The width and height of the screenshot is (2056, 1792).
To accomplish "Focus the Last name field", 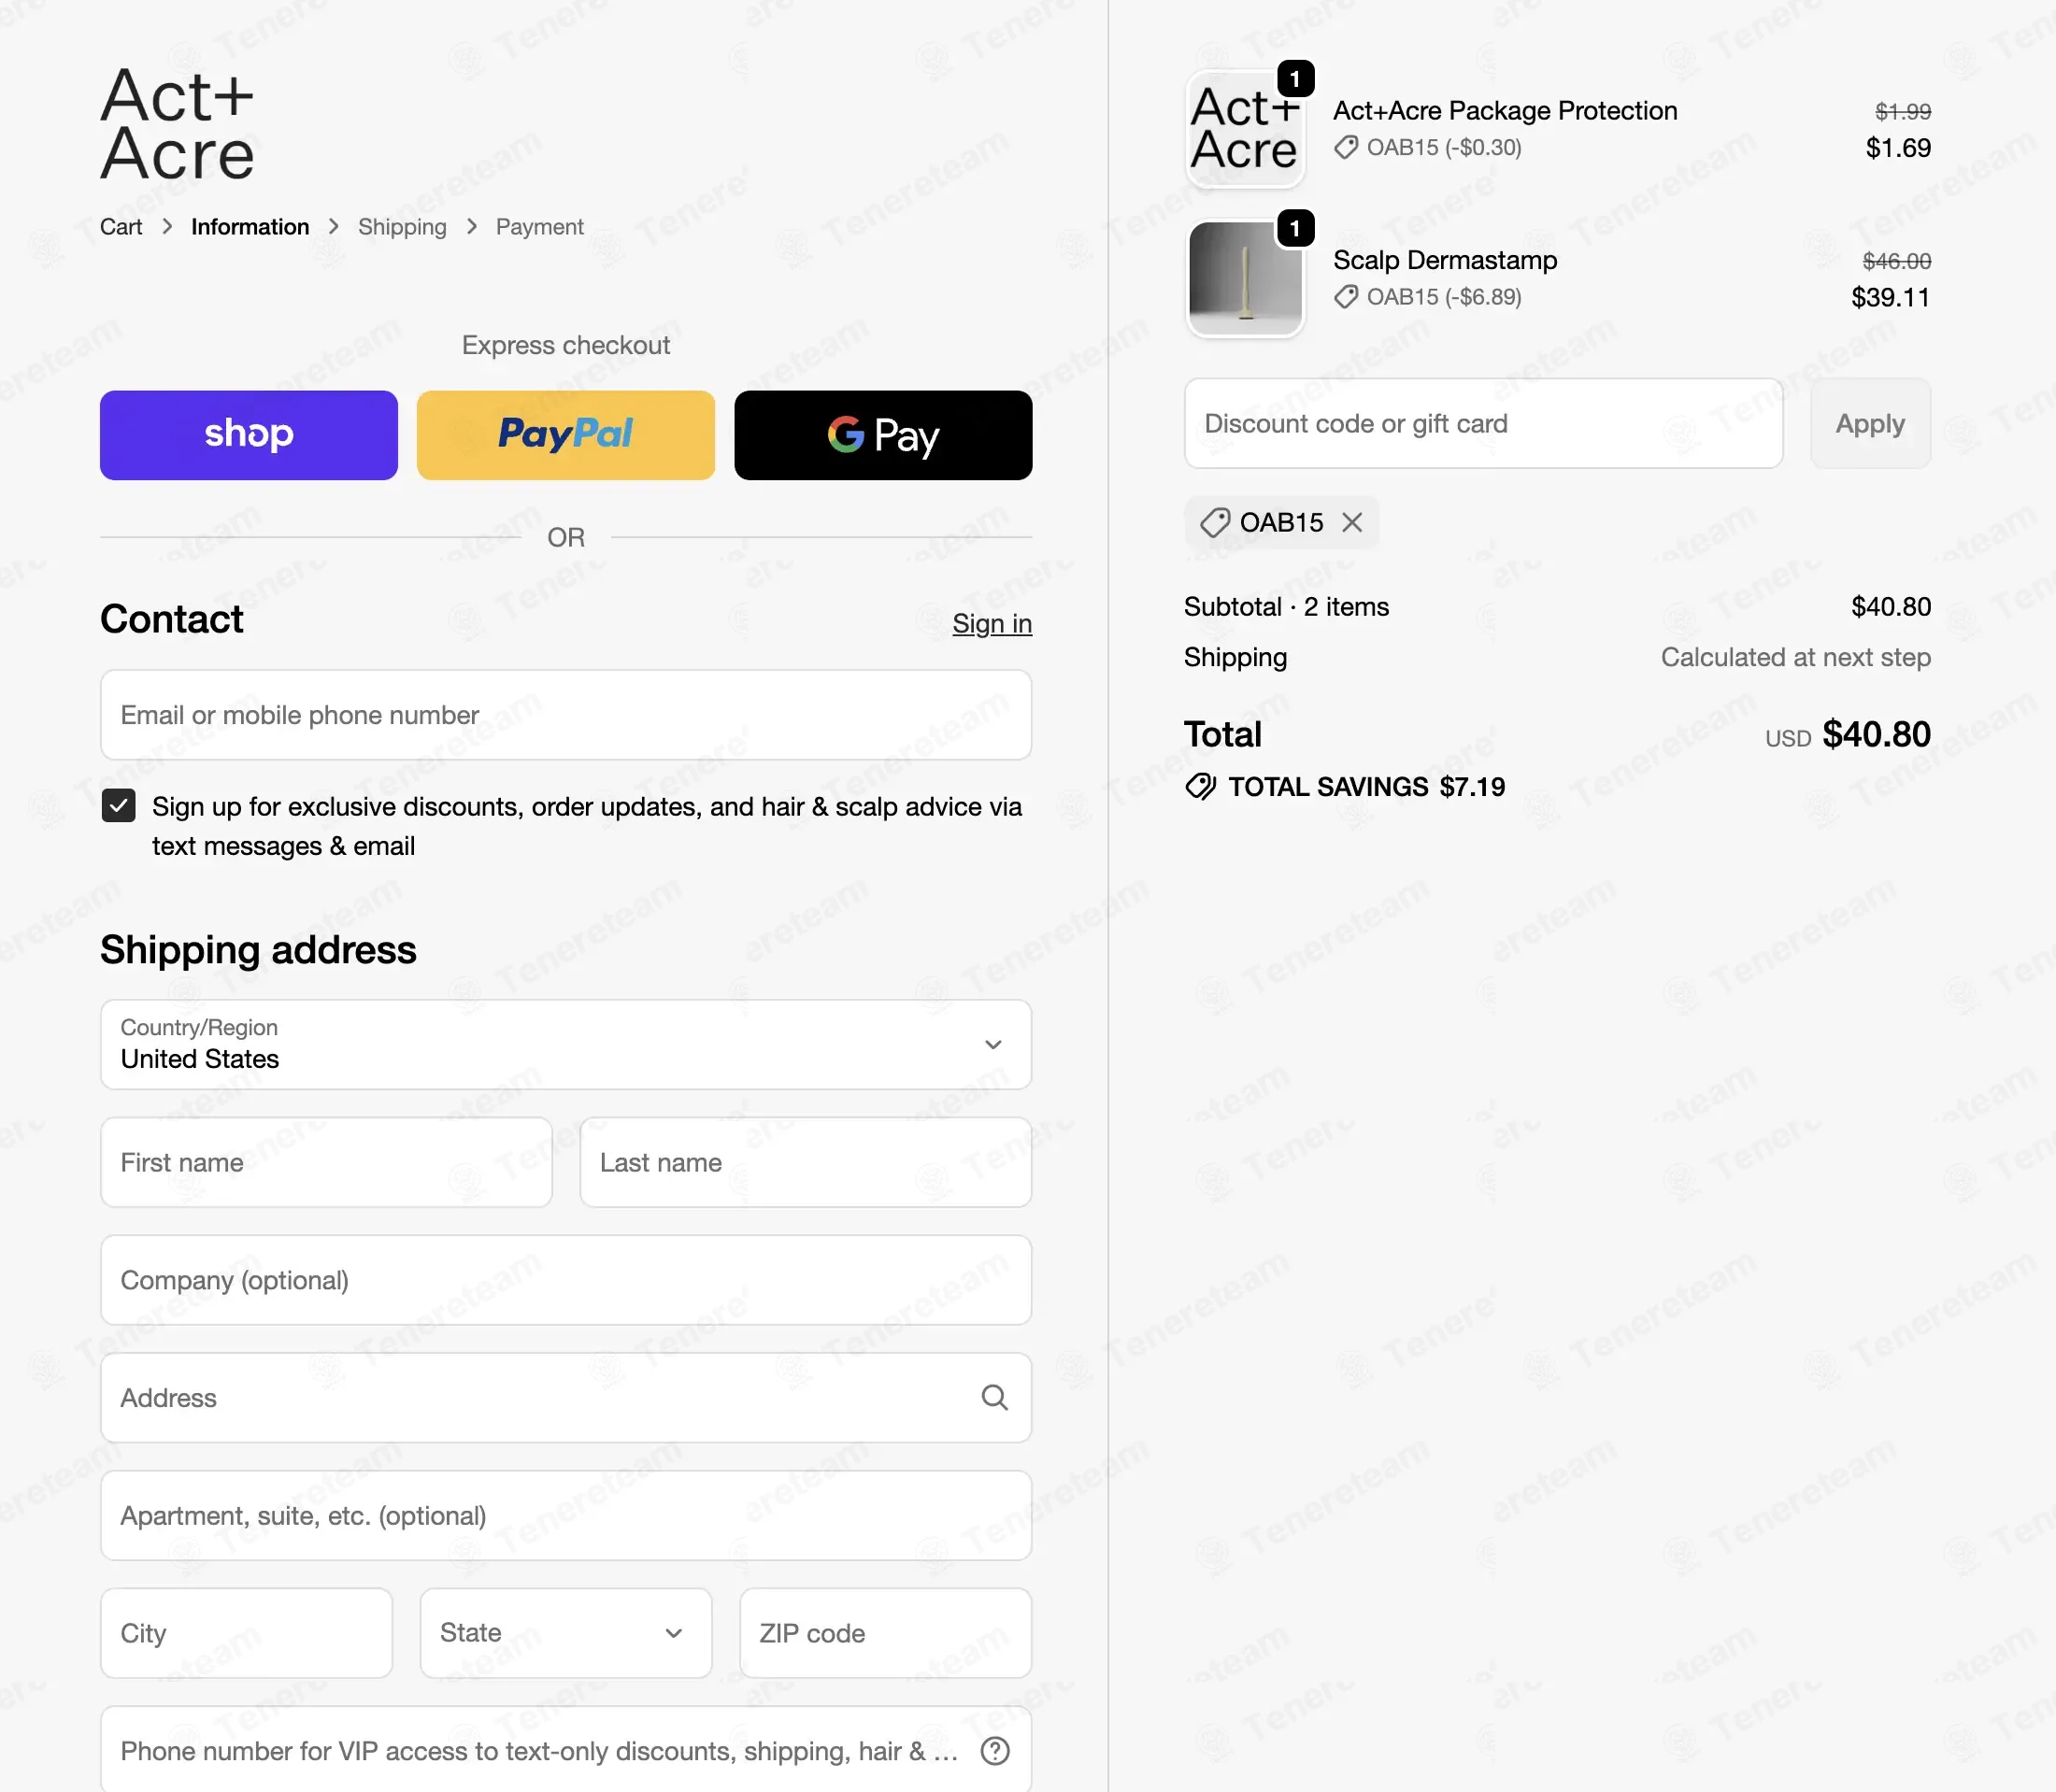I will click(x=805, y=1162).
